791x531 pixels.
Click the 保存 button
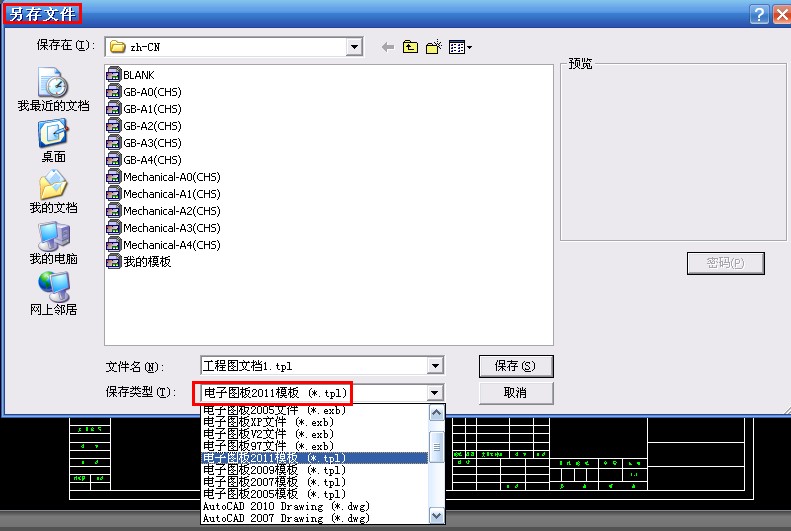click(x=516, y=366)
